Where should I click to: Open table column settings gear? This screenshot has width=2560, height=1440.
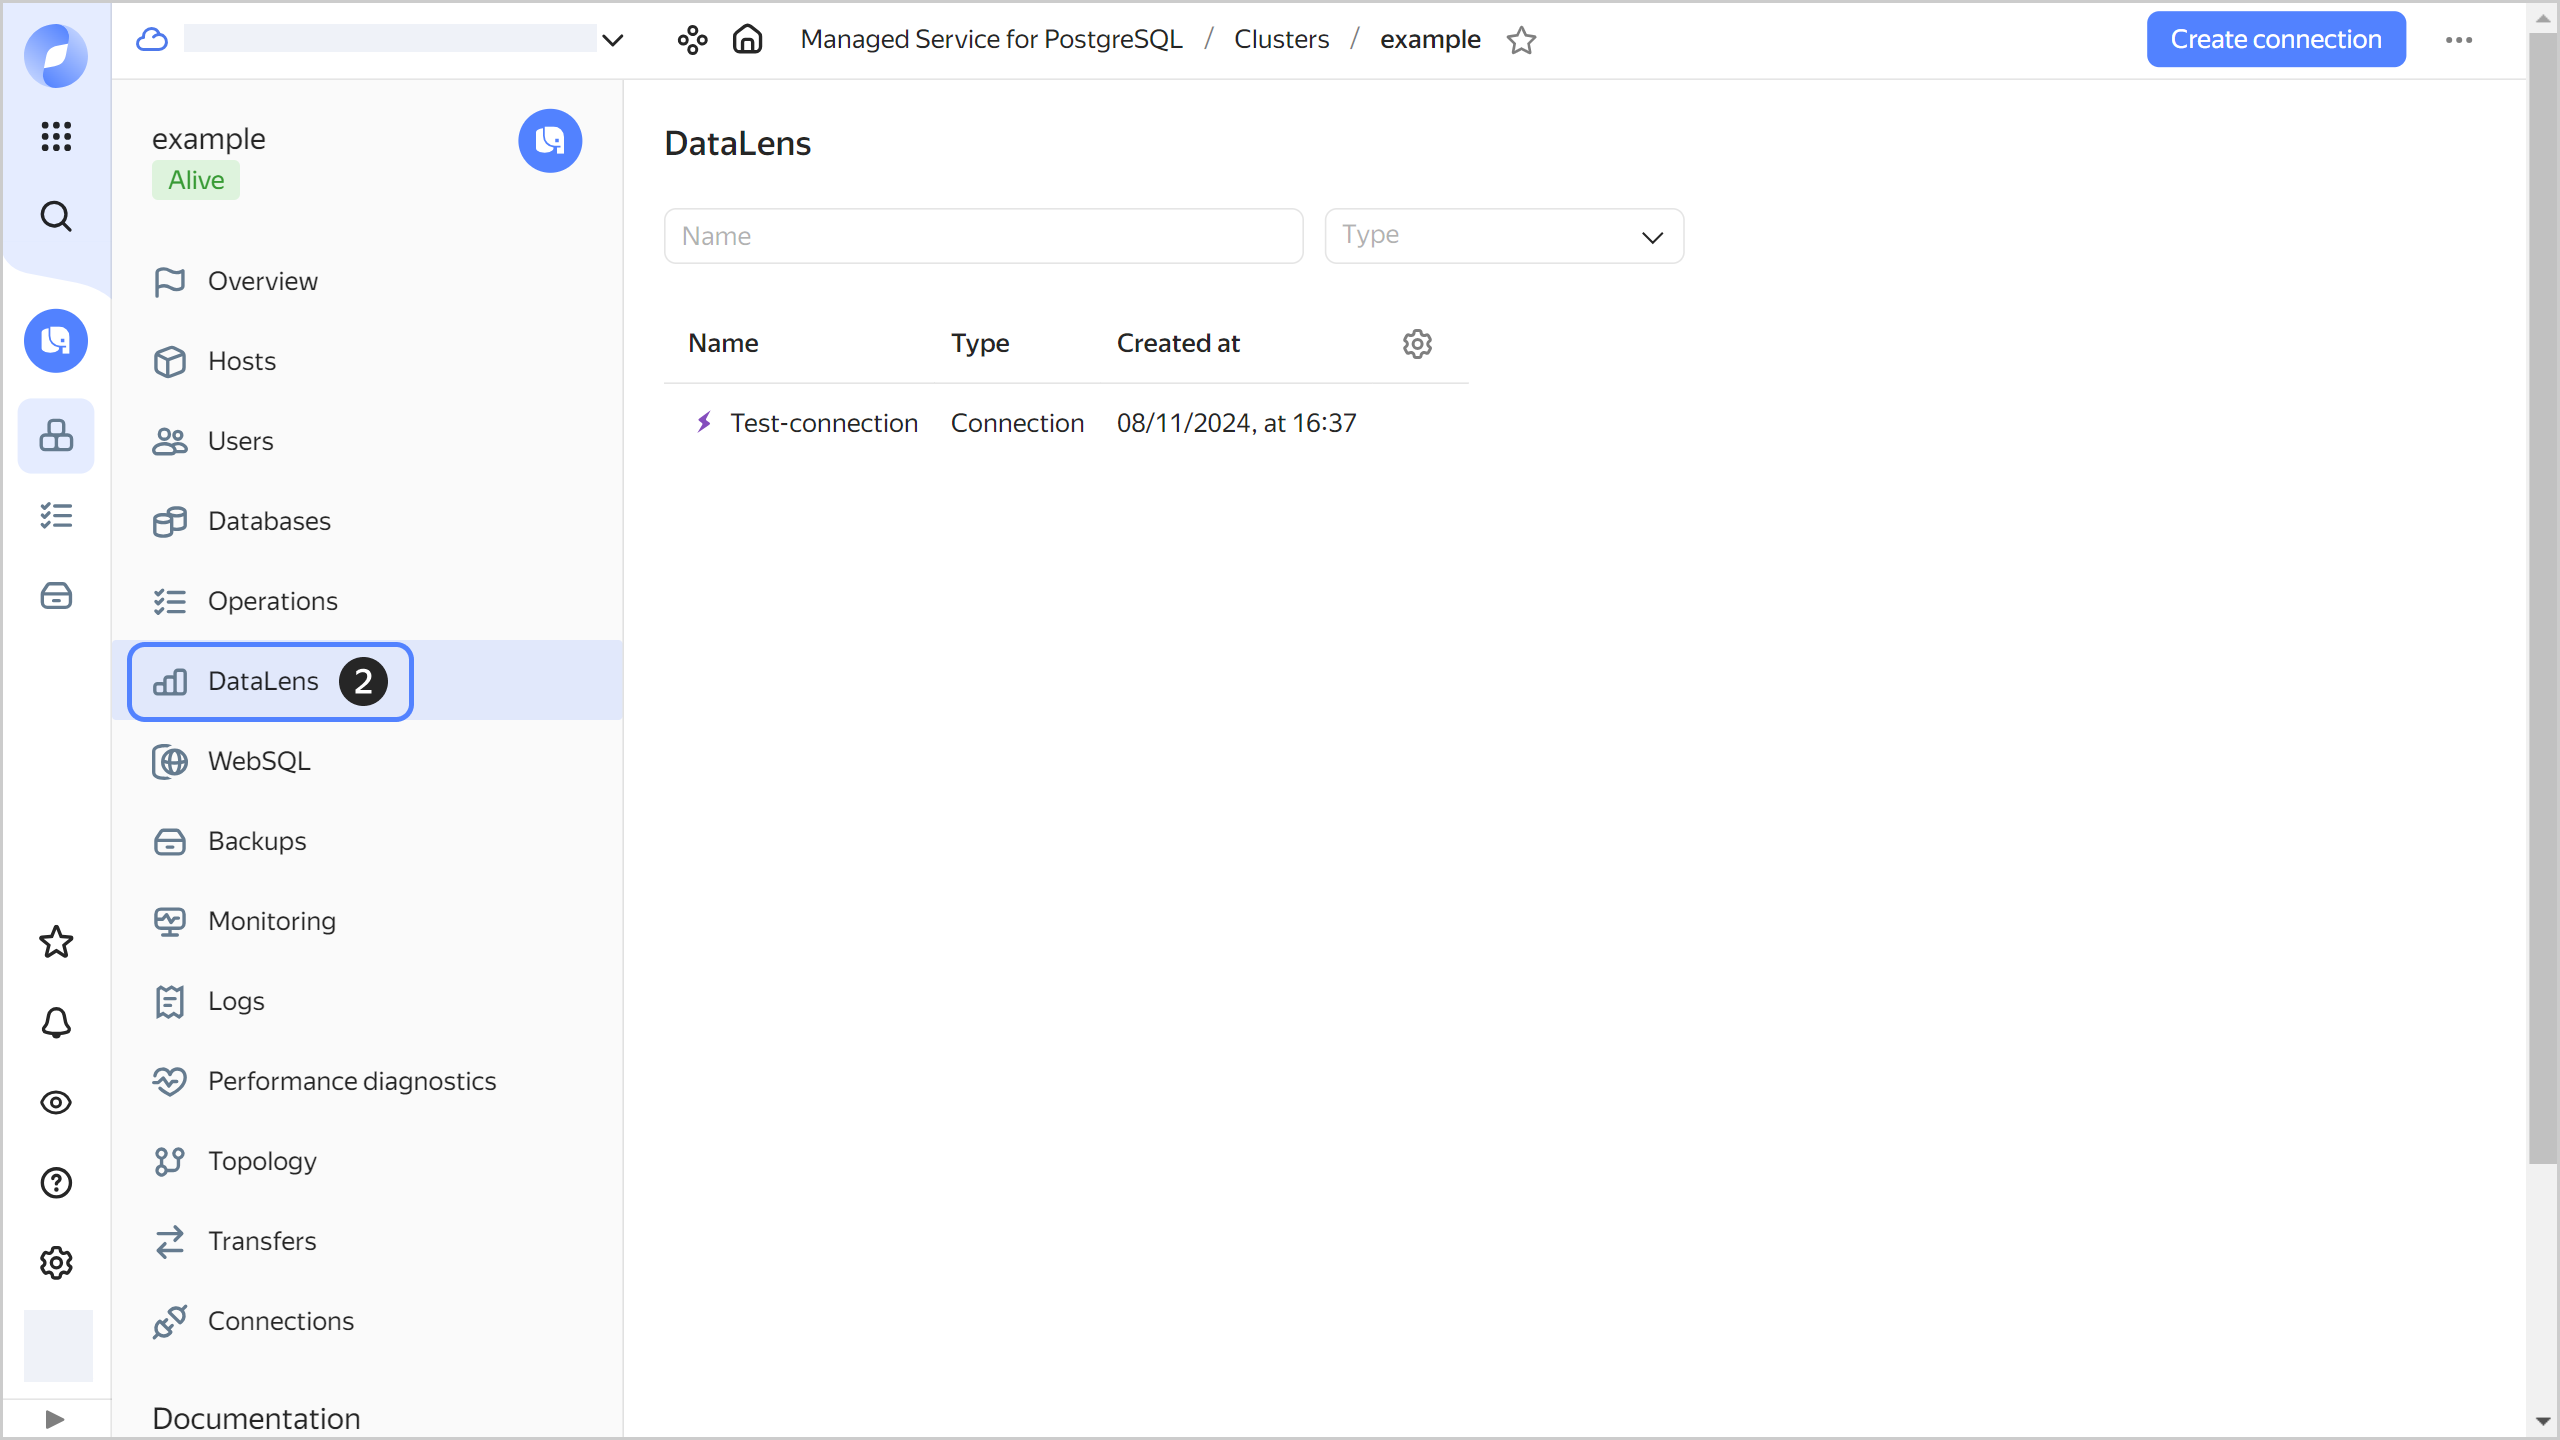click(1417, 344)
